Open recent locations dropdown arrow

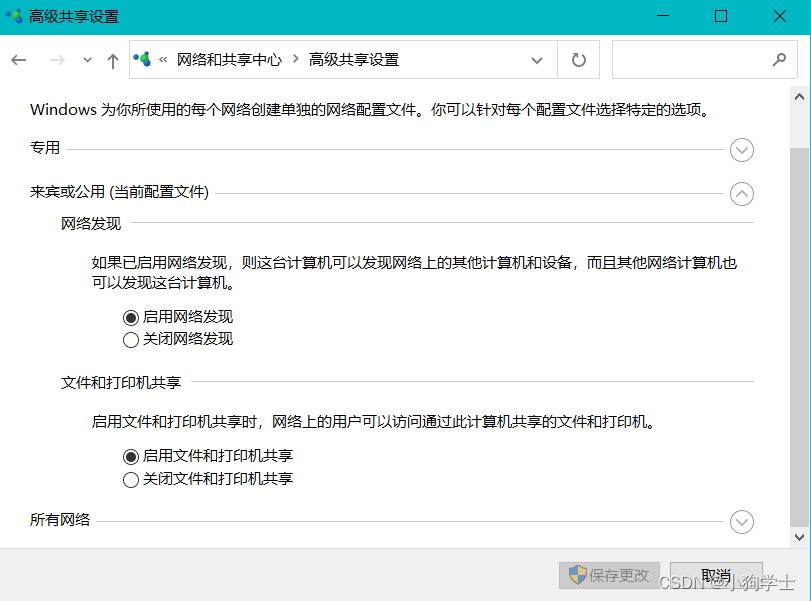pyautogui.click(x=87, y=60)
